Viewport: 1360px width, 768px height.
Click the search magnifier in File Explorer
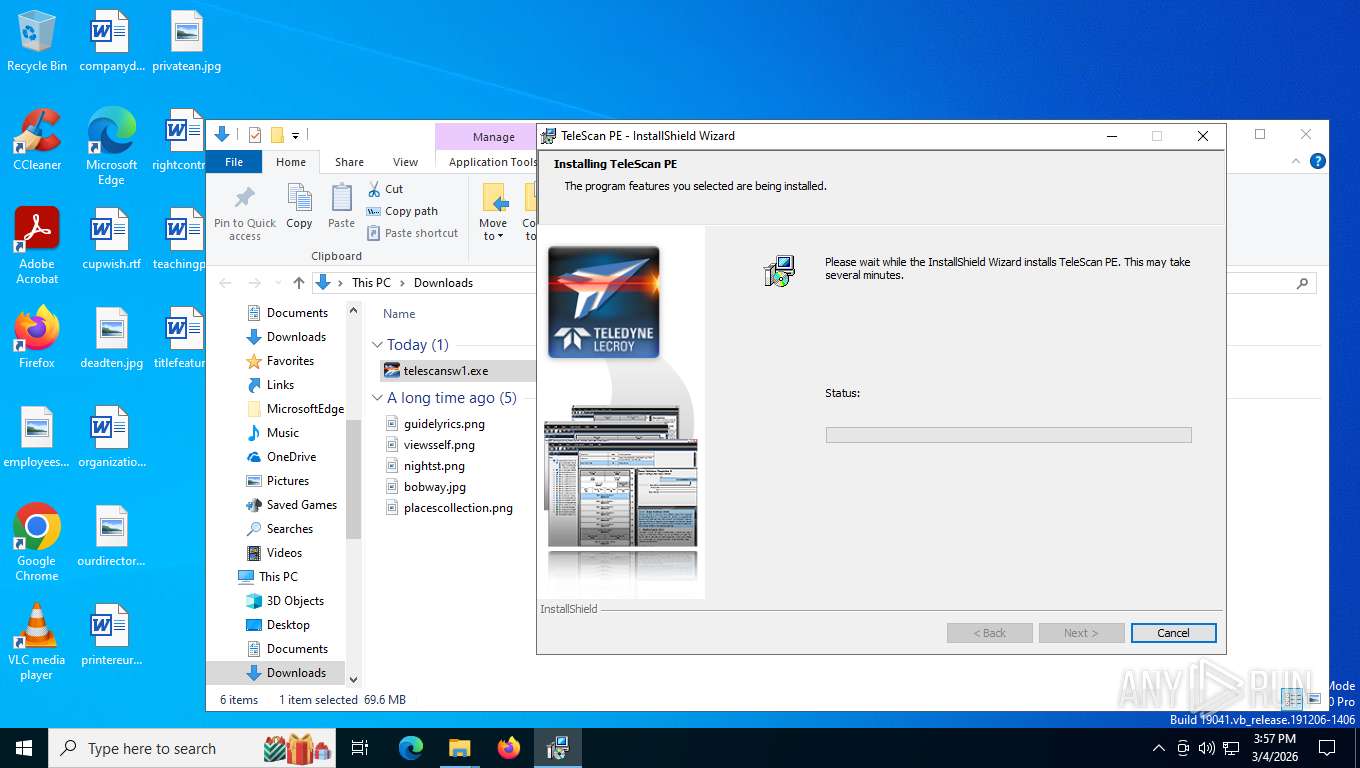click(x=1302, y=283)
